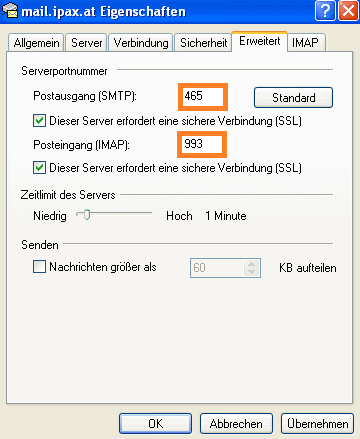Confirm settings with the OK button
This screenshot has height=439, width=360.
click(x=155, y=424)
